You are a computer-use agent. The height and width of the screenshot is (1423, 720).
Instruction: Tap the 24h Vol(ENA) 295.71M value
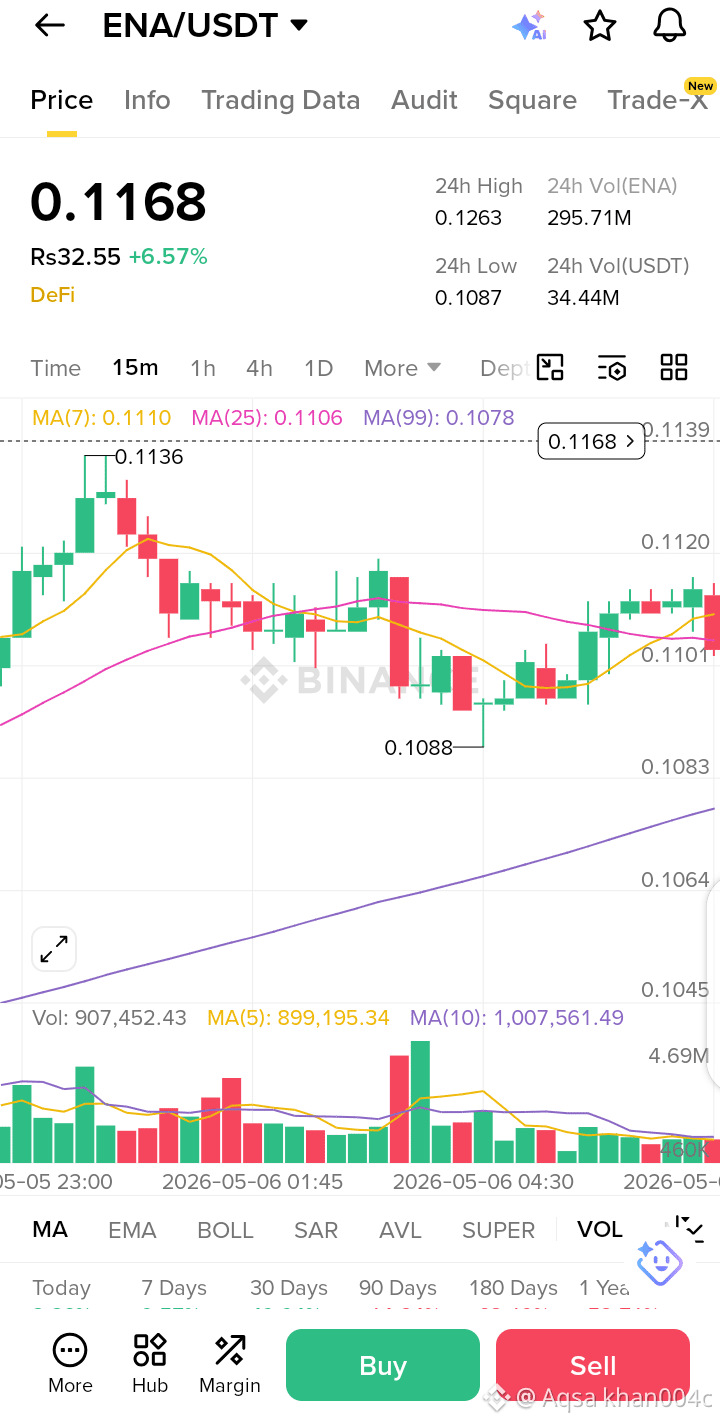(589, 218)
